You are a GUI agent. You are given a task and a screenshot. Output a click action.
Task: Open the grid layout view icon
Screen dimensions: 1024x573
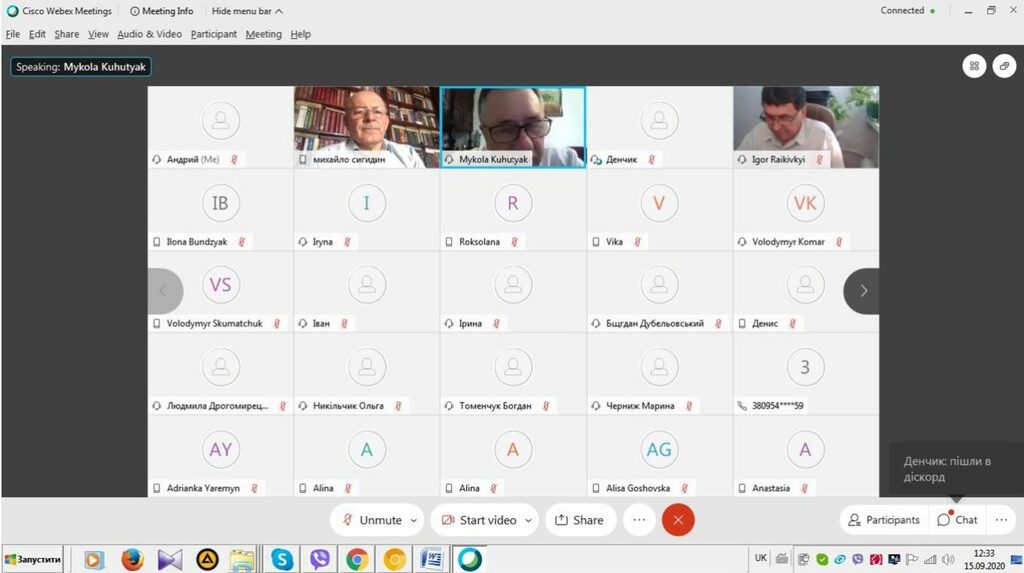974,66
